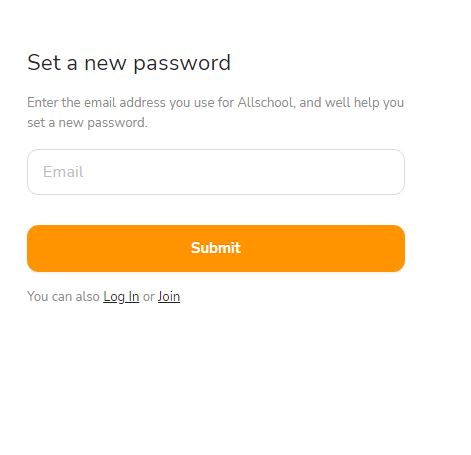Click 'set a new password.' description line
The height and width of the screenshot is (455, 471).
tap(87, 123)
